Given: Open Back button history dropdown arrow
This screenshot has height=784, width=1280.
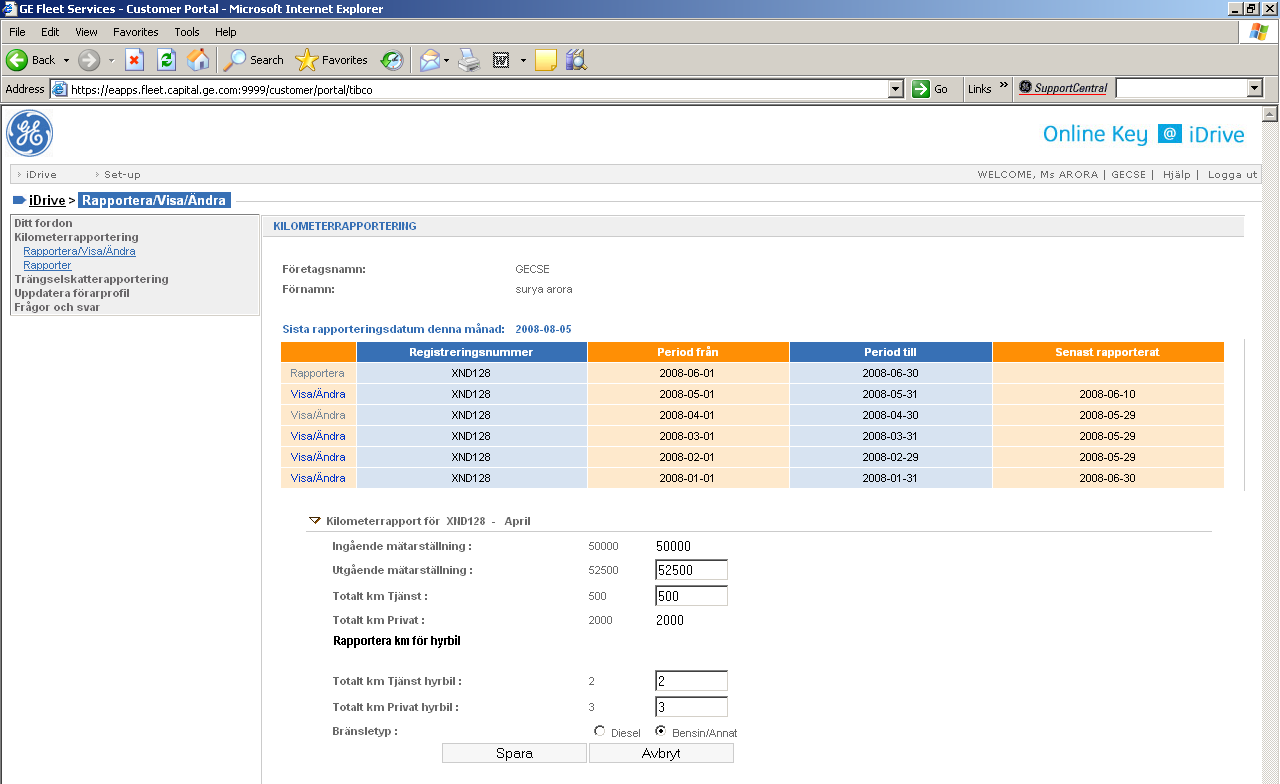Looking at the screenshot, I should click(67, 60).
